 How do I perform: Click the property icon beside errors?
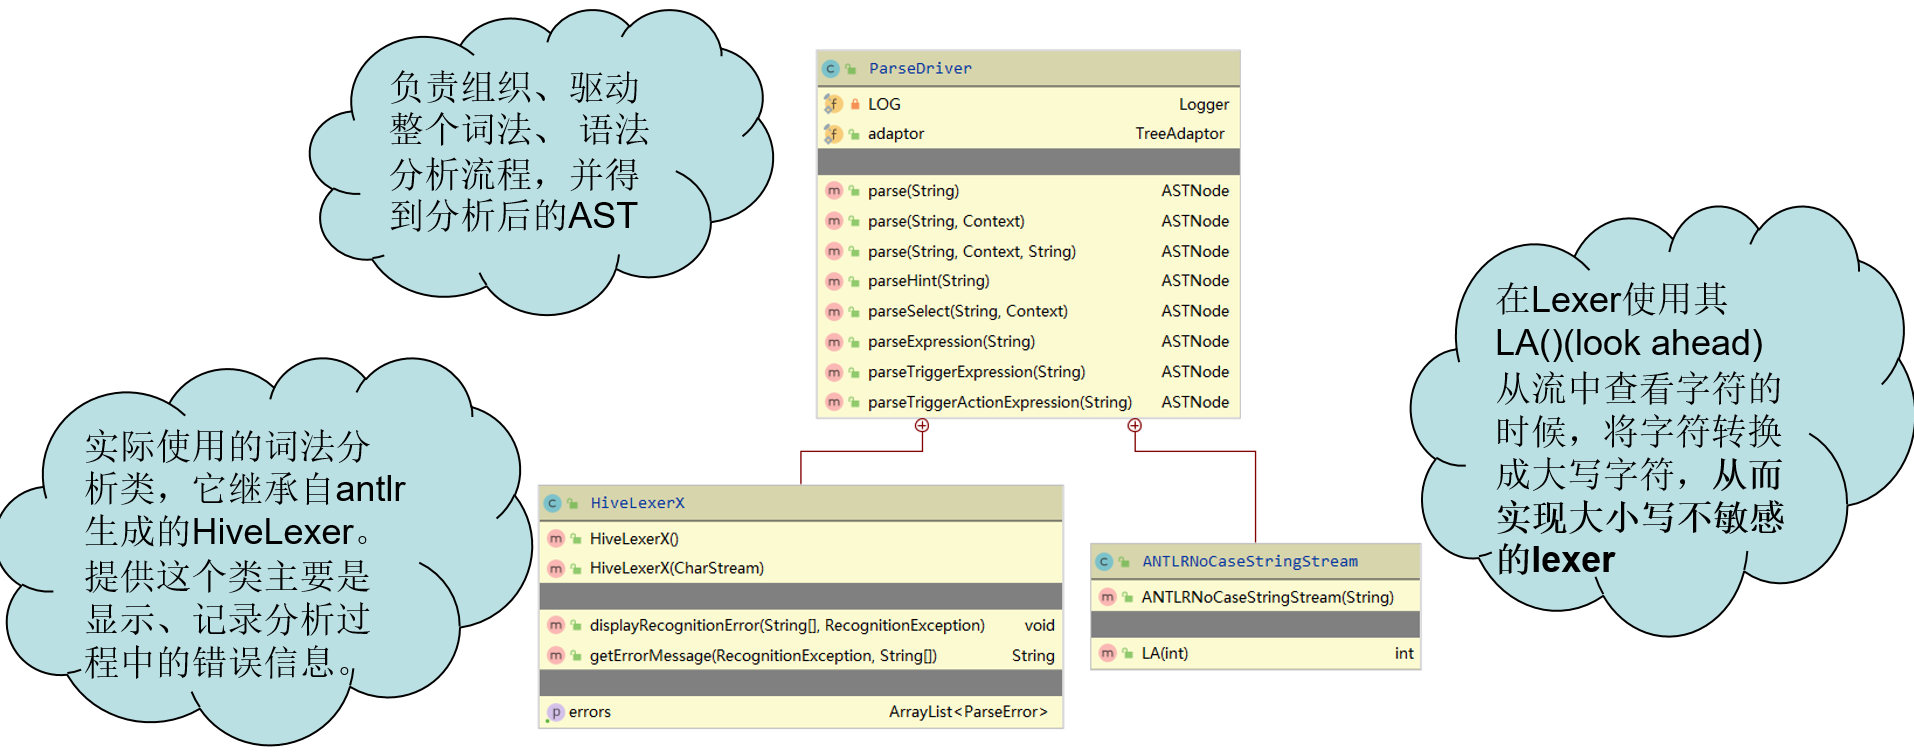[556, 713]
